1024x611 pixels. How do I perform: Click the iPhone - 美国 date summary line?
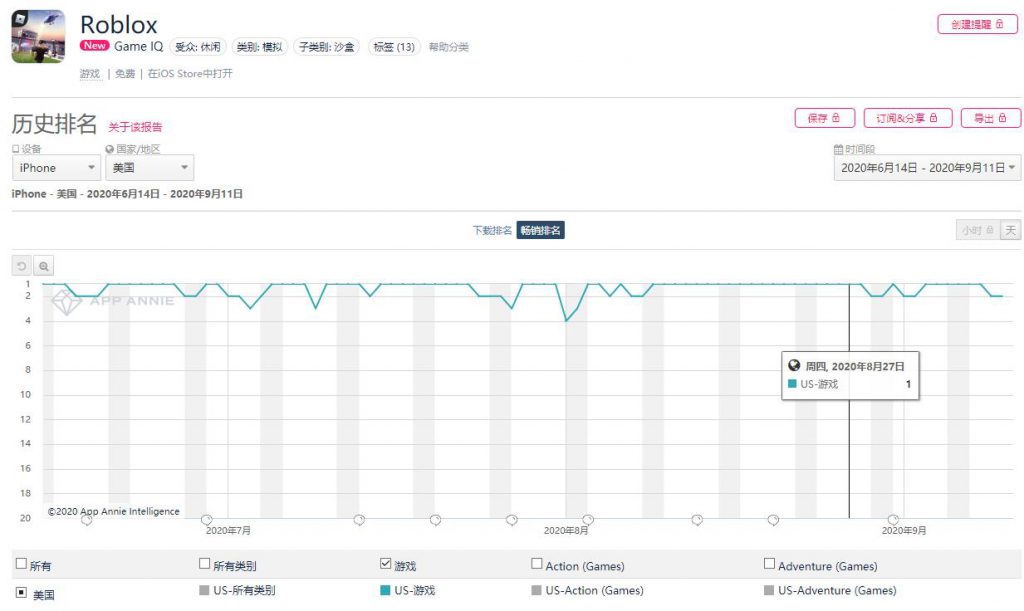(127, 194)
